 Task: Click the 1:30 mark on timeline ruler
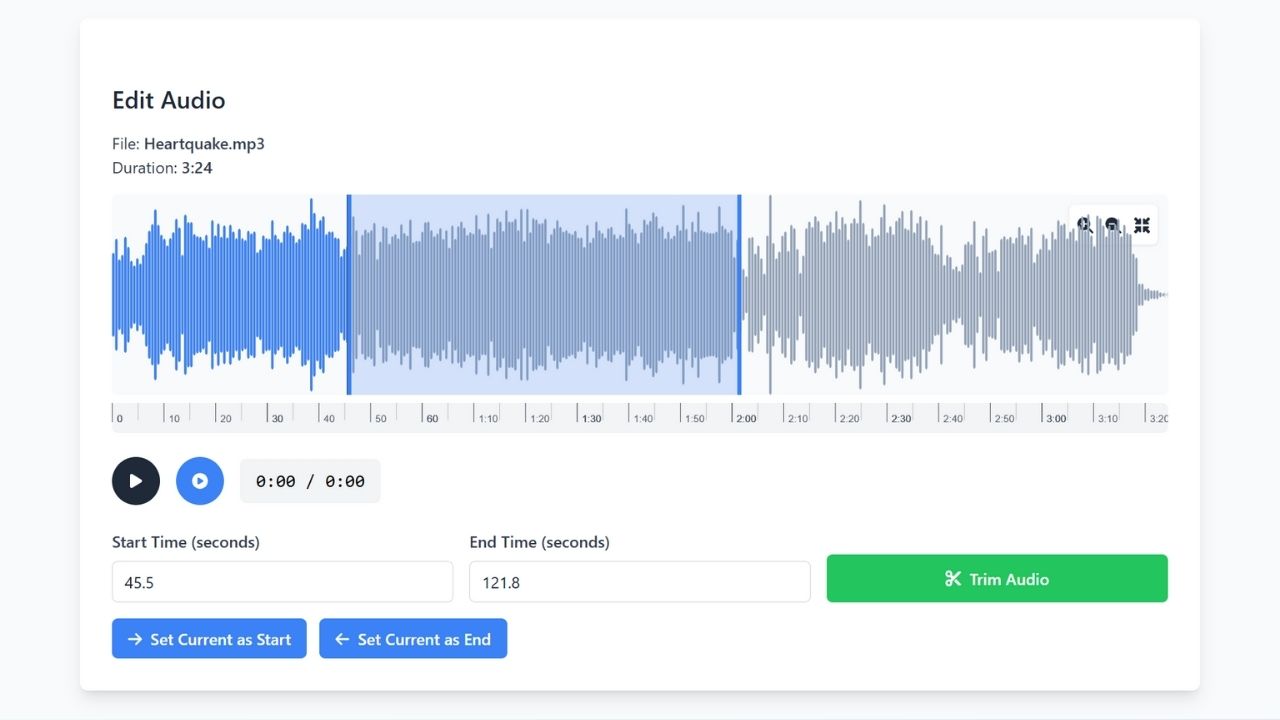(x=591, y=418)
